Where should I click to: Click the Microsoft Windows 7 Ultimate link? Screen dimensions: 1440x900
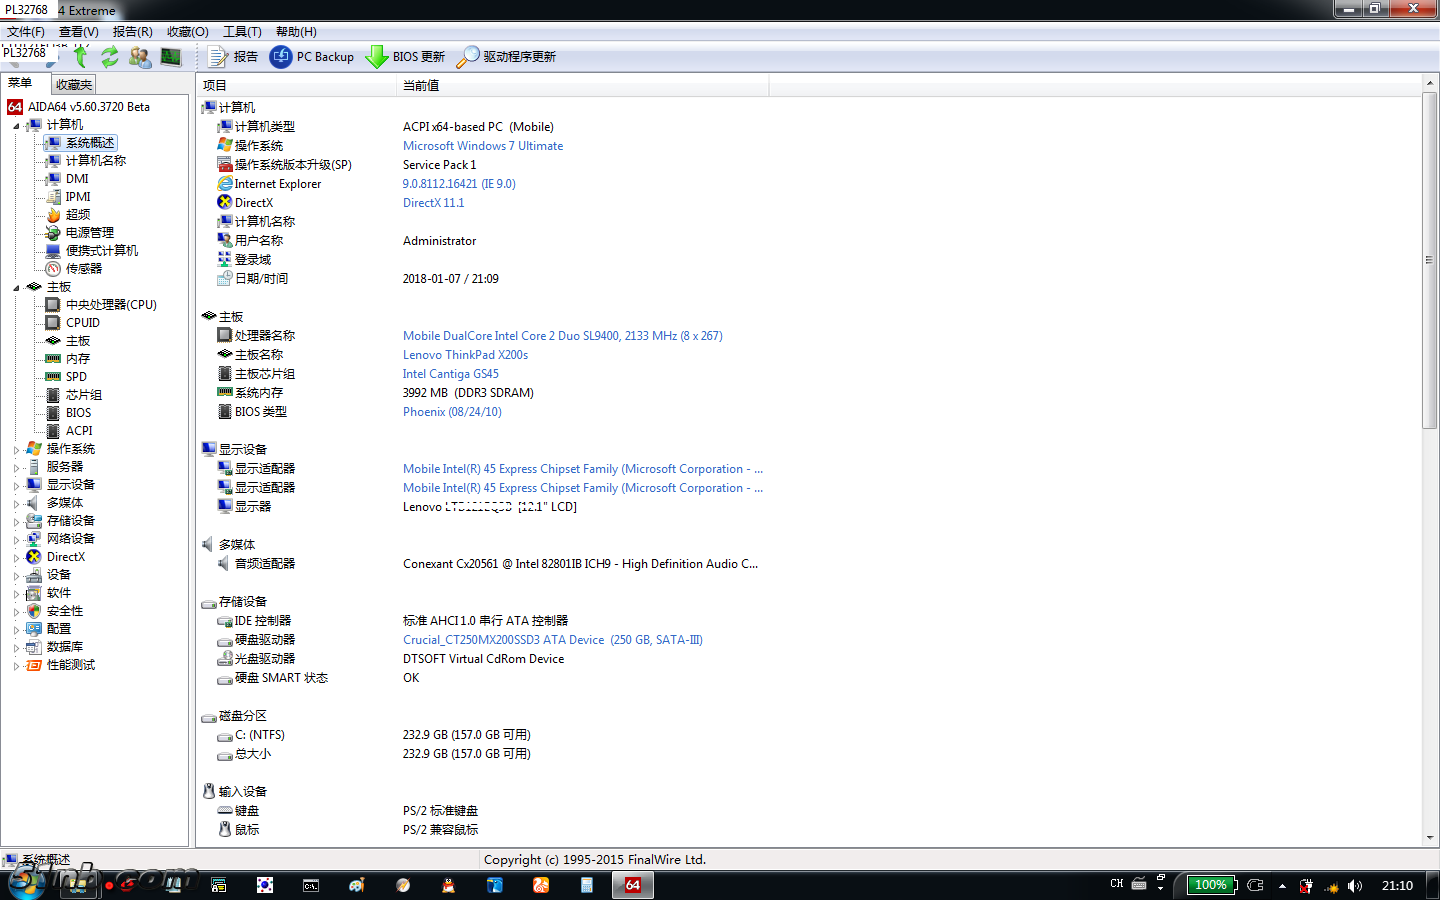(482, 146)
